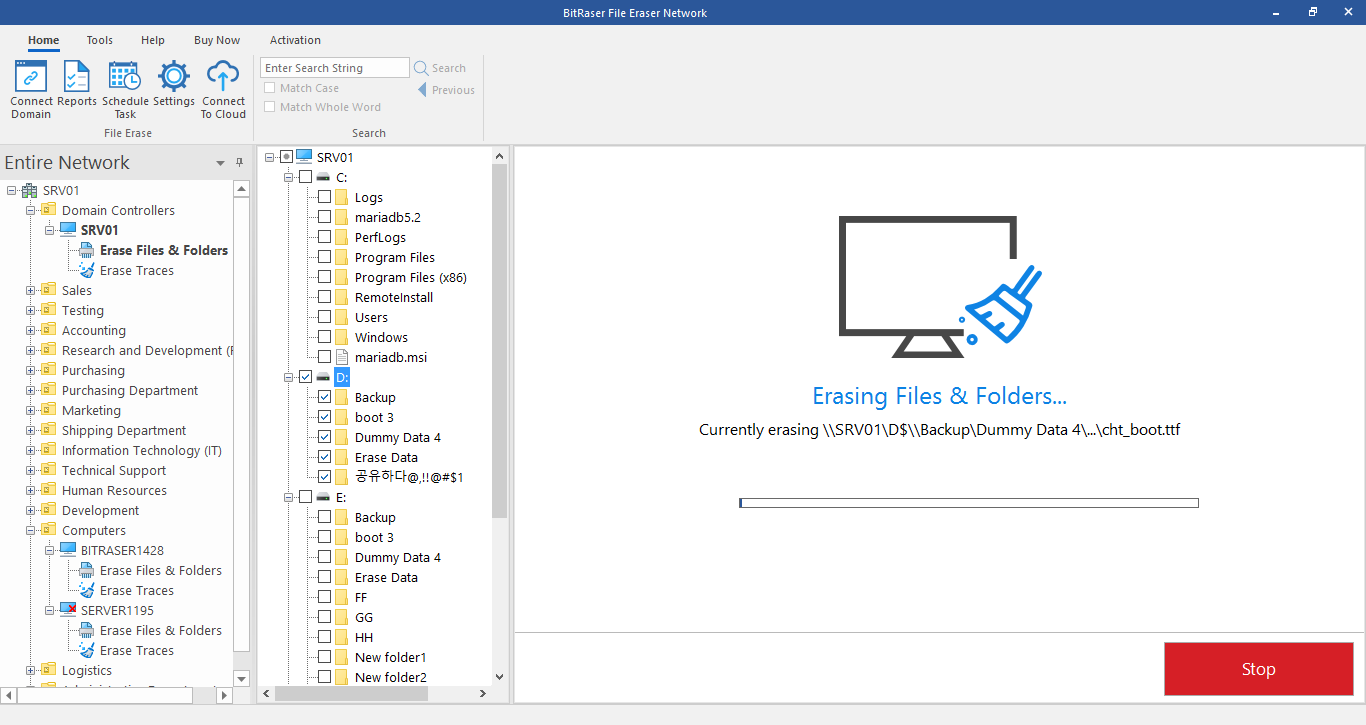The image size is (1366, 725).
Task: Collapse the Domain Controllers node
Action: click(30, 210)
